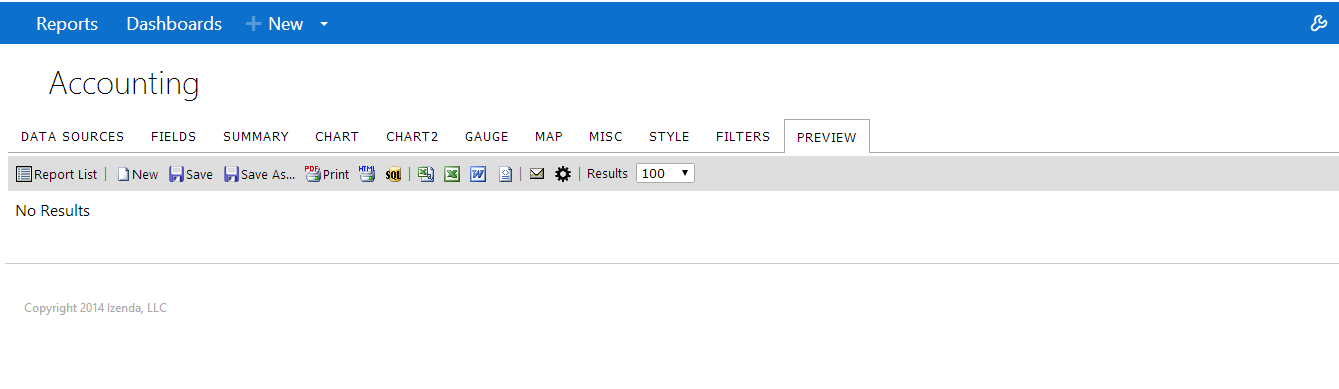The width and height of the screenshot is (1339, 389).
Task: Print the report as PDF
Action: 327,174
